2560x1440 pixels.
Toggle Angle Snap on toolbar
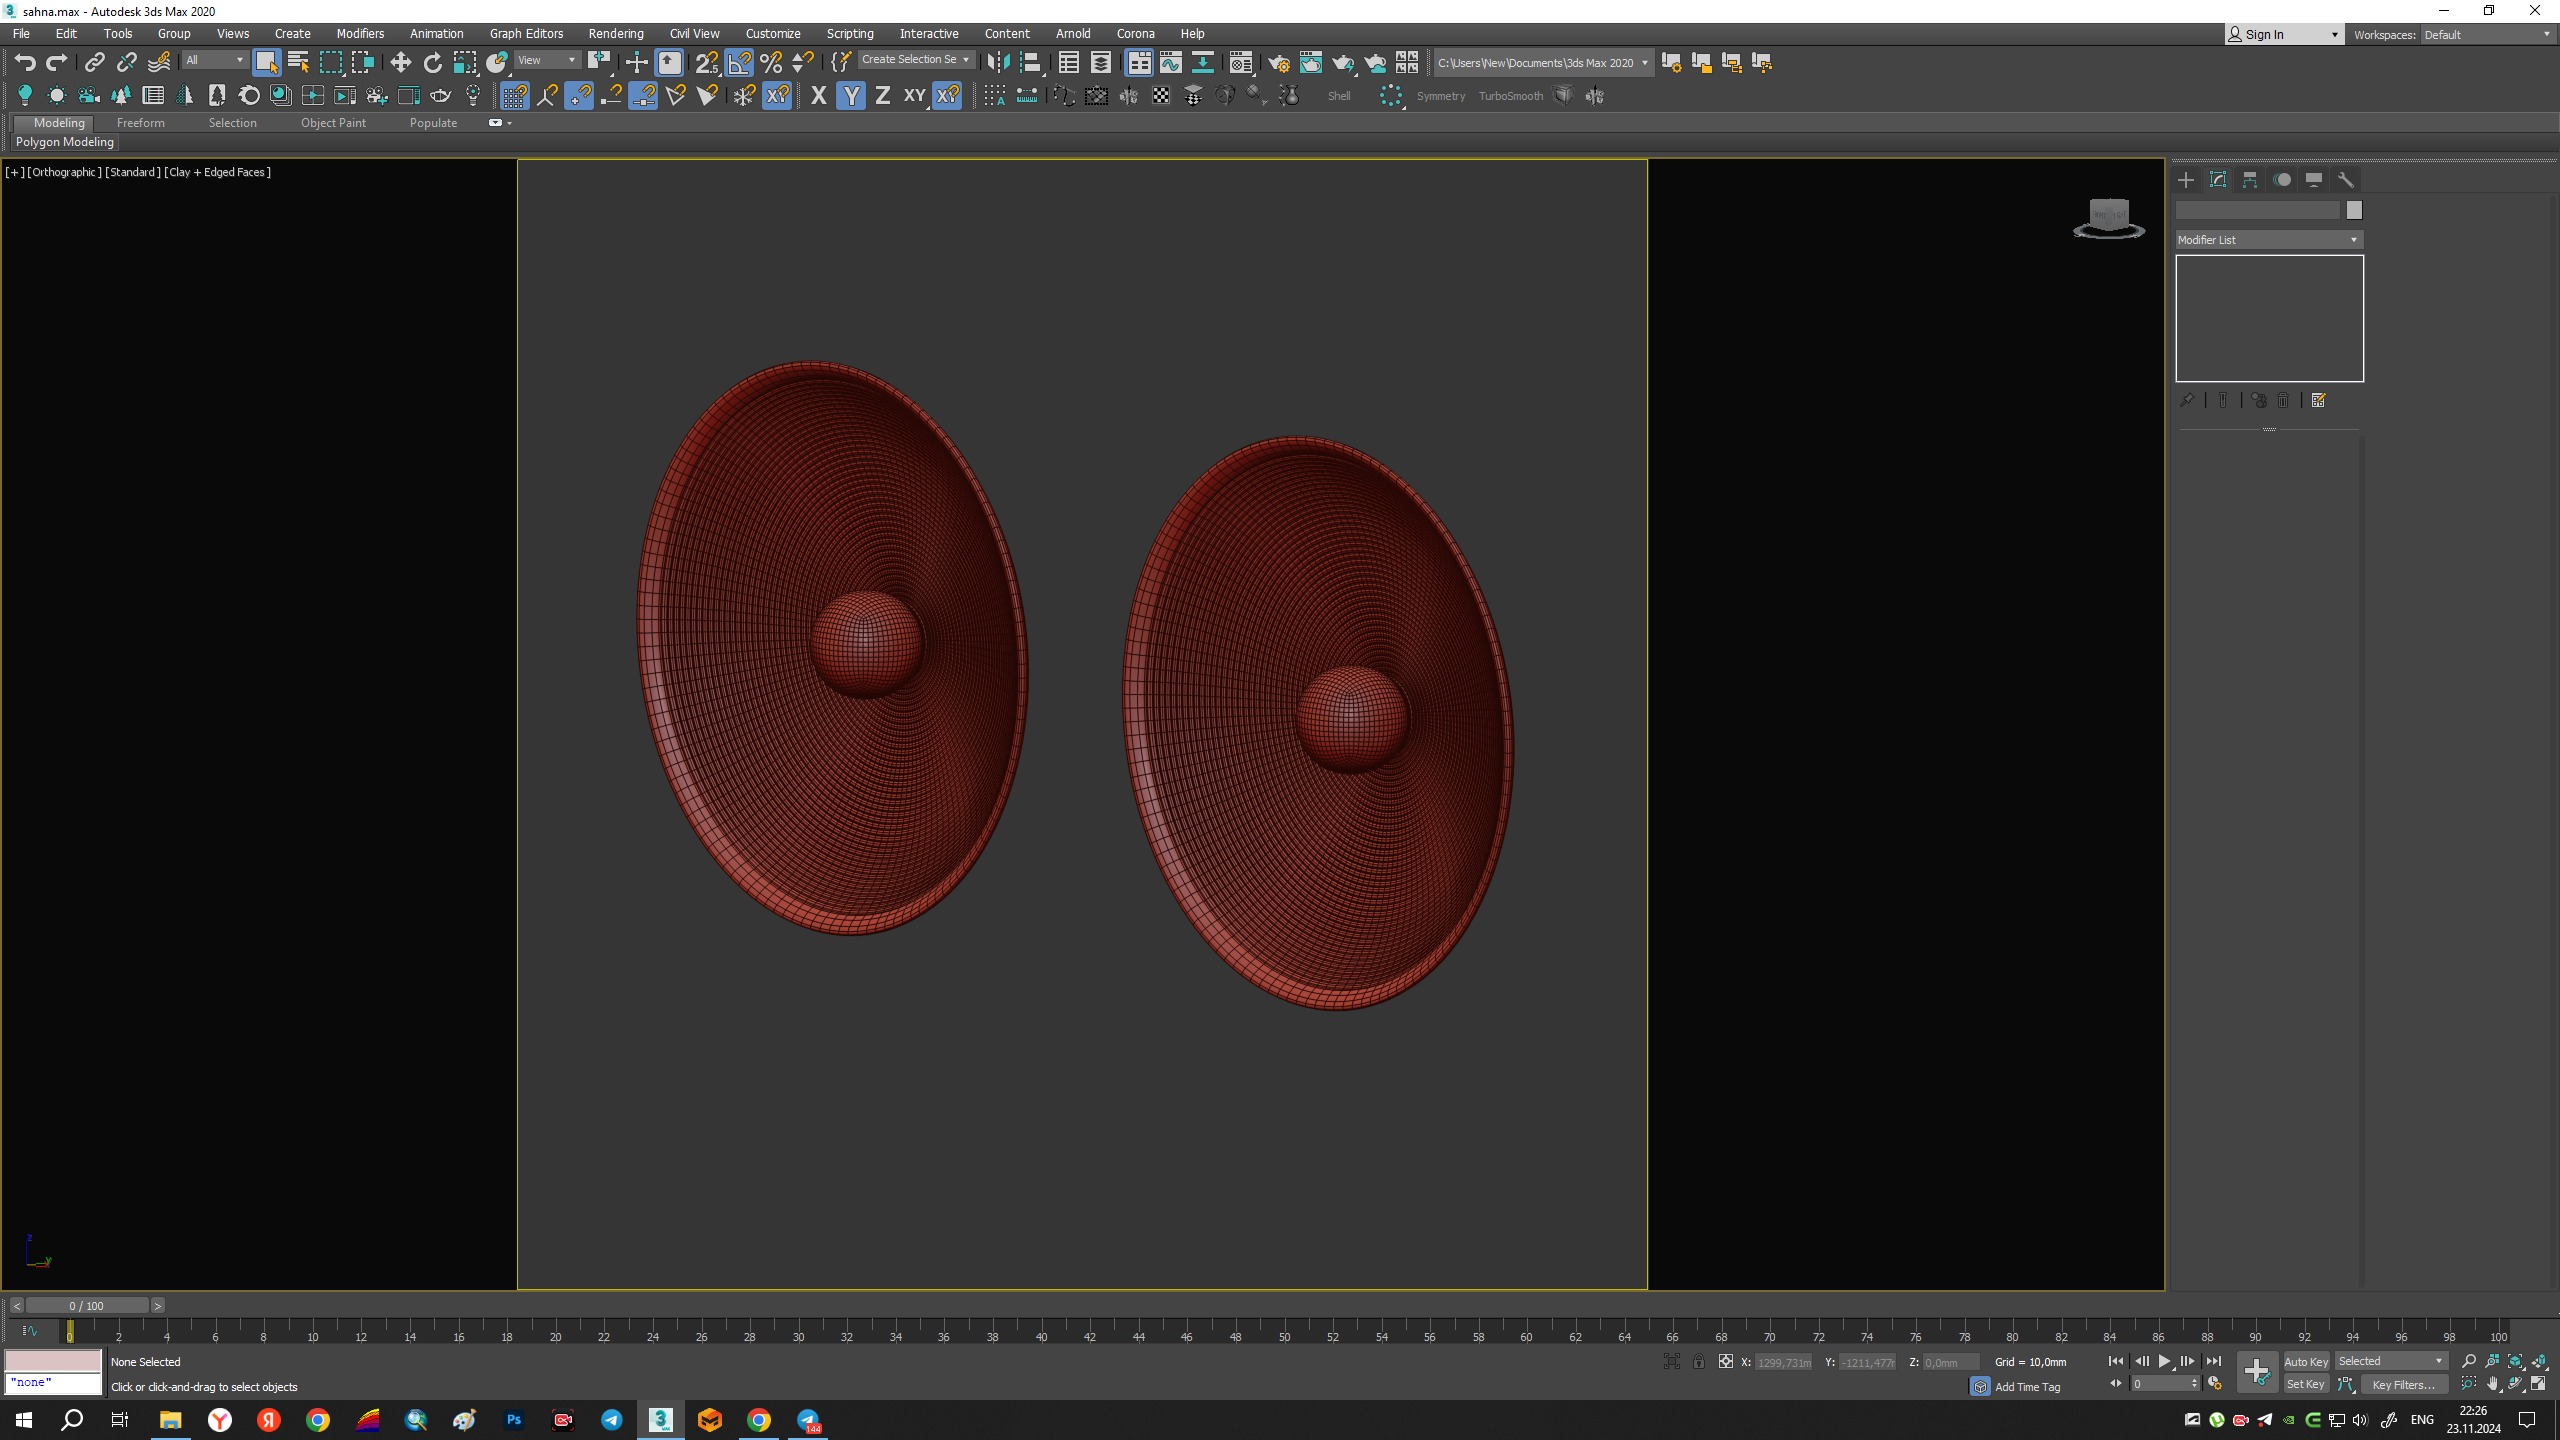[739, 63]
